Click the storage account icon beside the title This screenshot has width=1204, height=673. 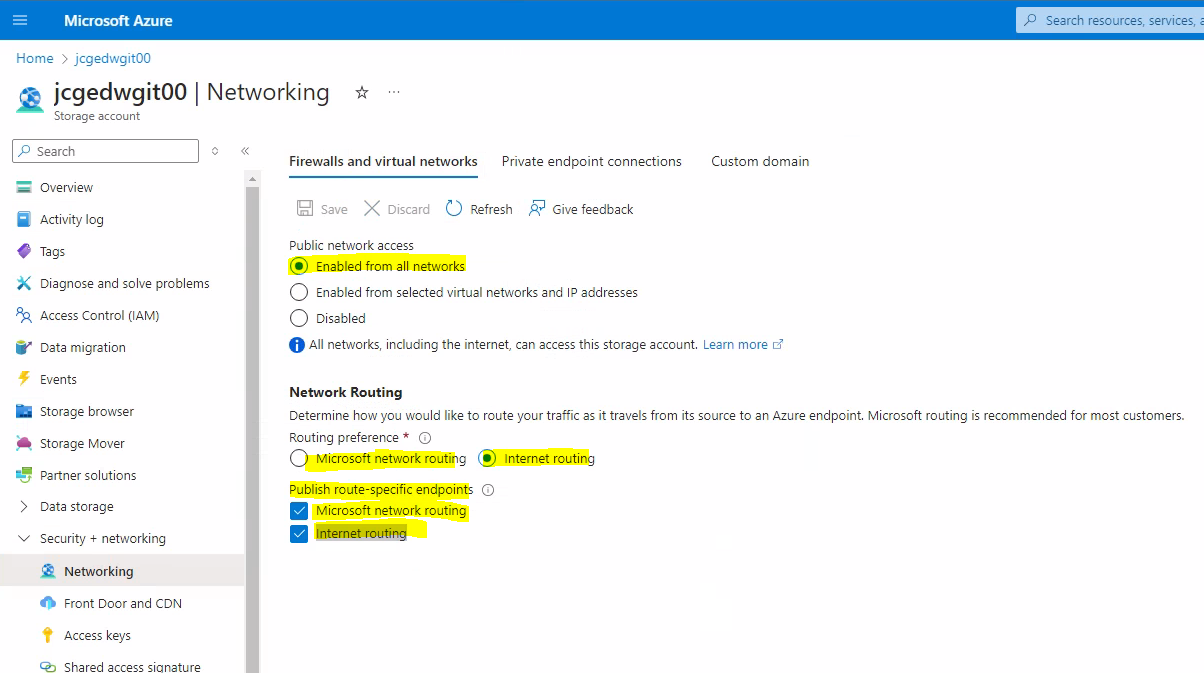pos(30,100)
